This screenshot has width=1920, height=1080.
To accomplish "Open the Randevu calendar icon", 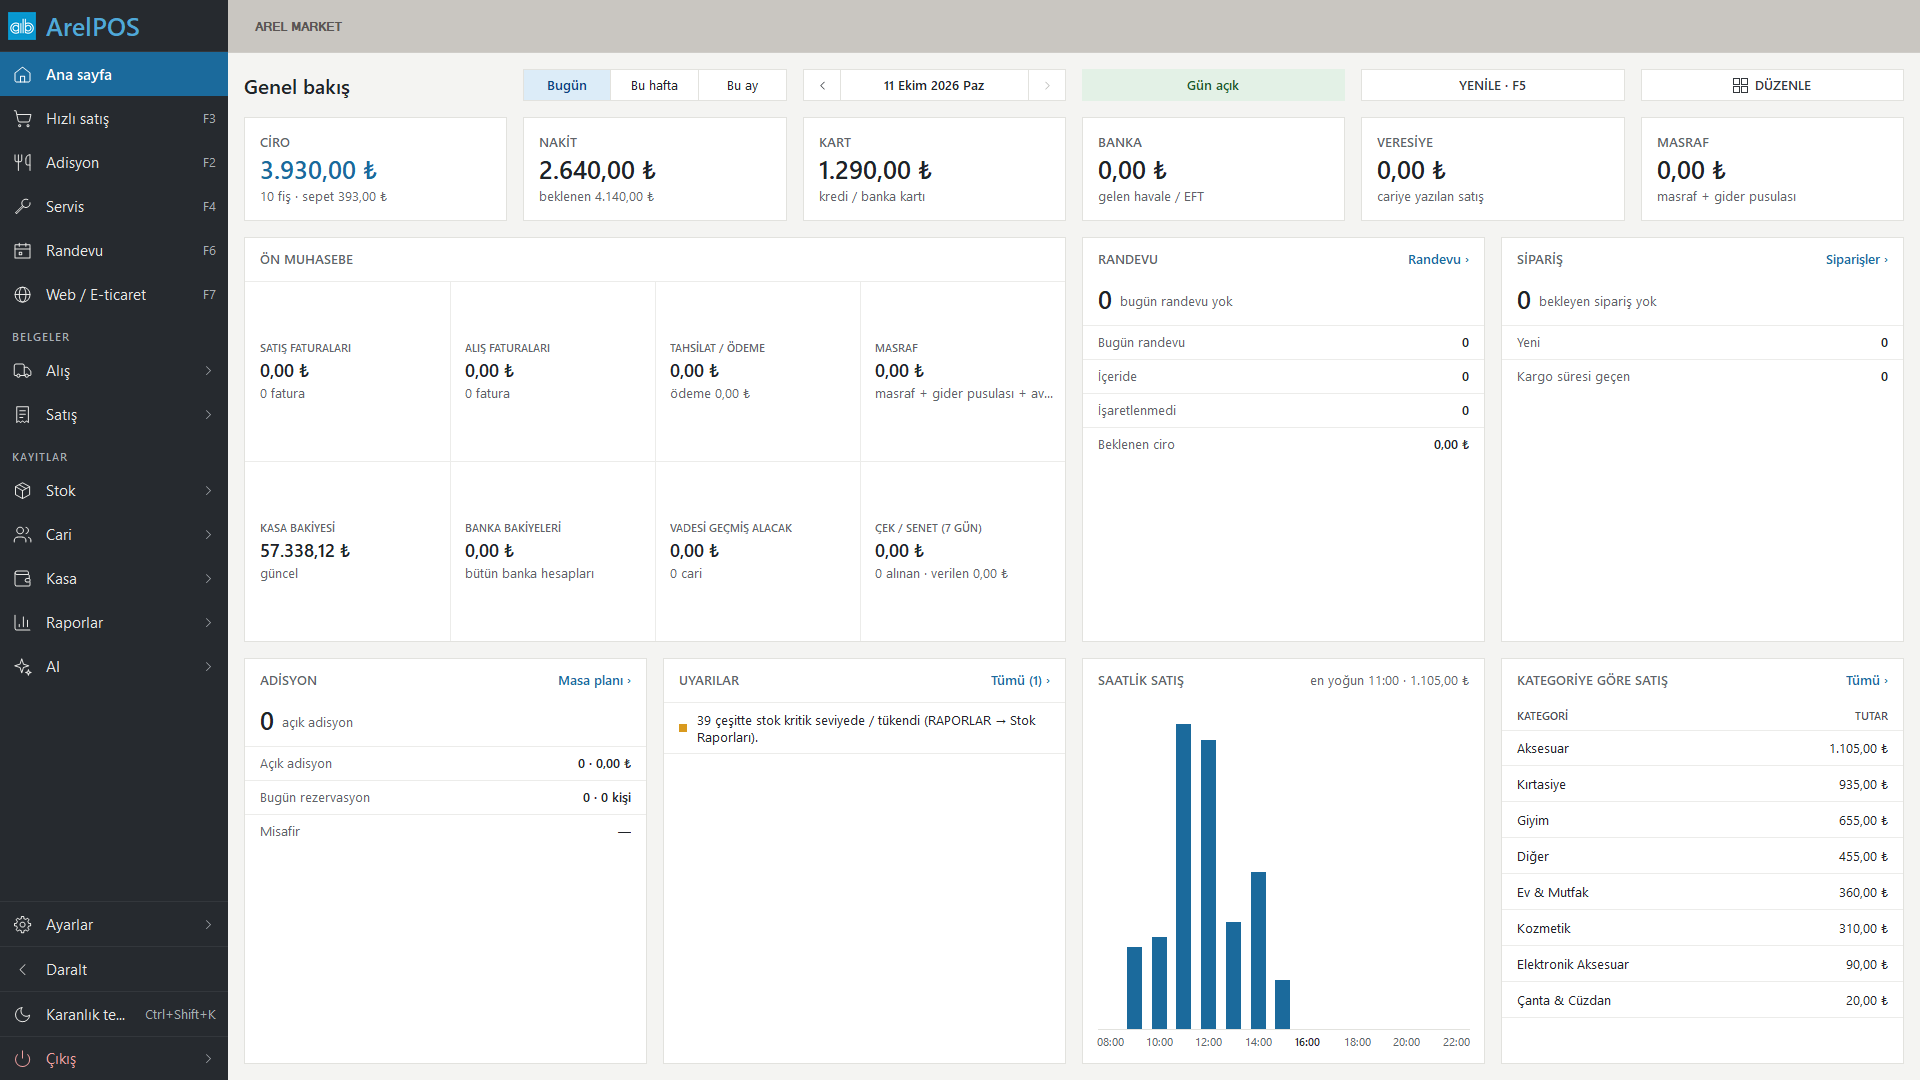I will tap(22, 251).
